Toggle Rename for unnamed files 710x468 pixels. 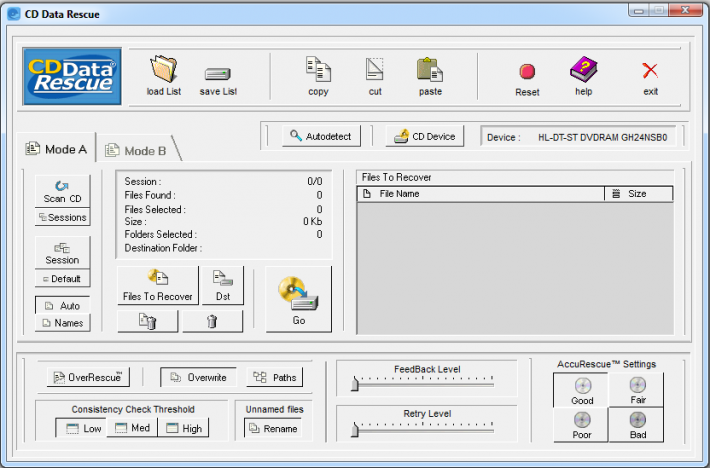coord(273,428)
